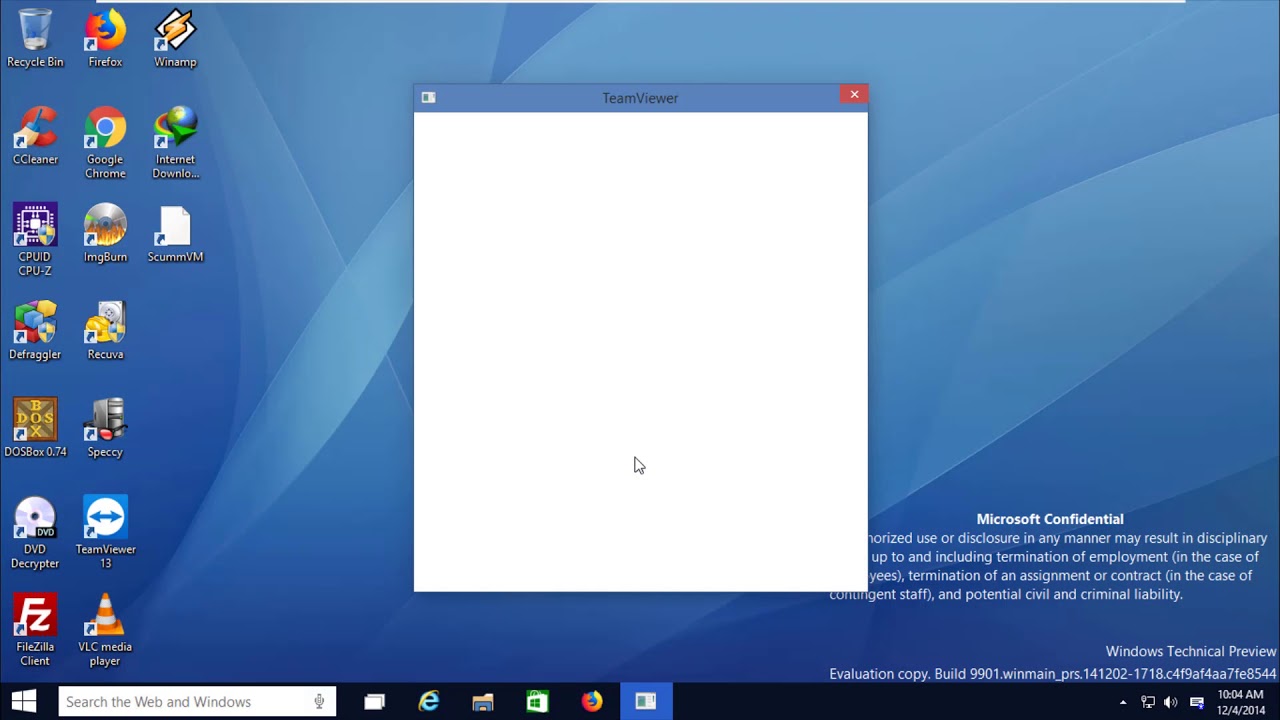Open the volume speaker icon in tray
1280x720 pixels.
click(x=1171, y=702)
